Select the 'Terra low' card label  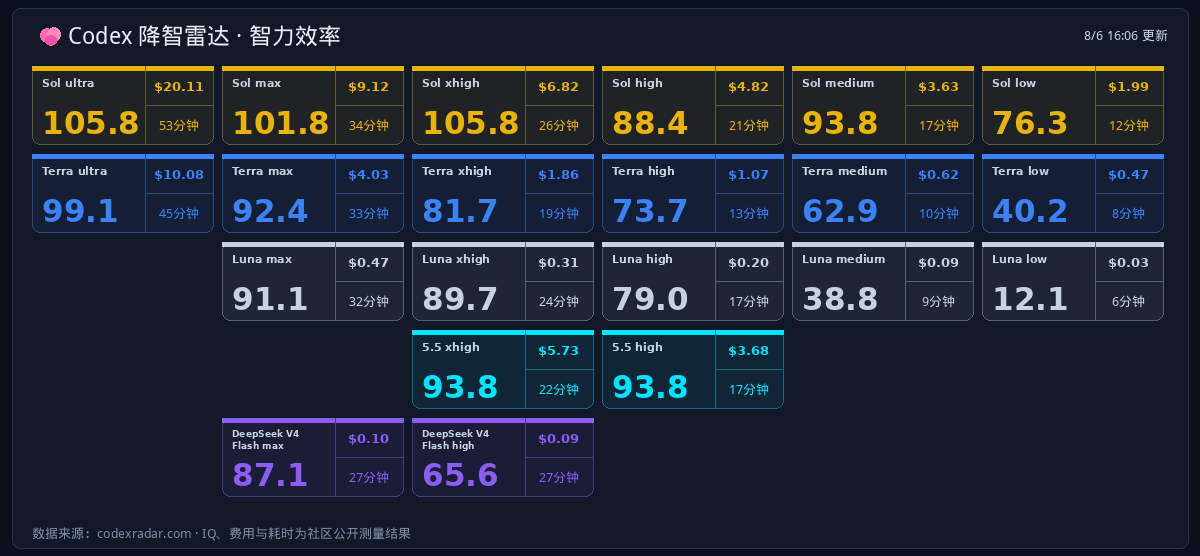[1021, 171]
